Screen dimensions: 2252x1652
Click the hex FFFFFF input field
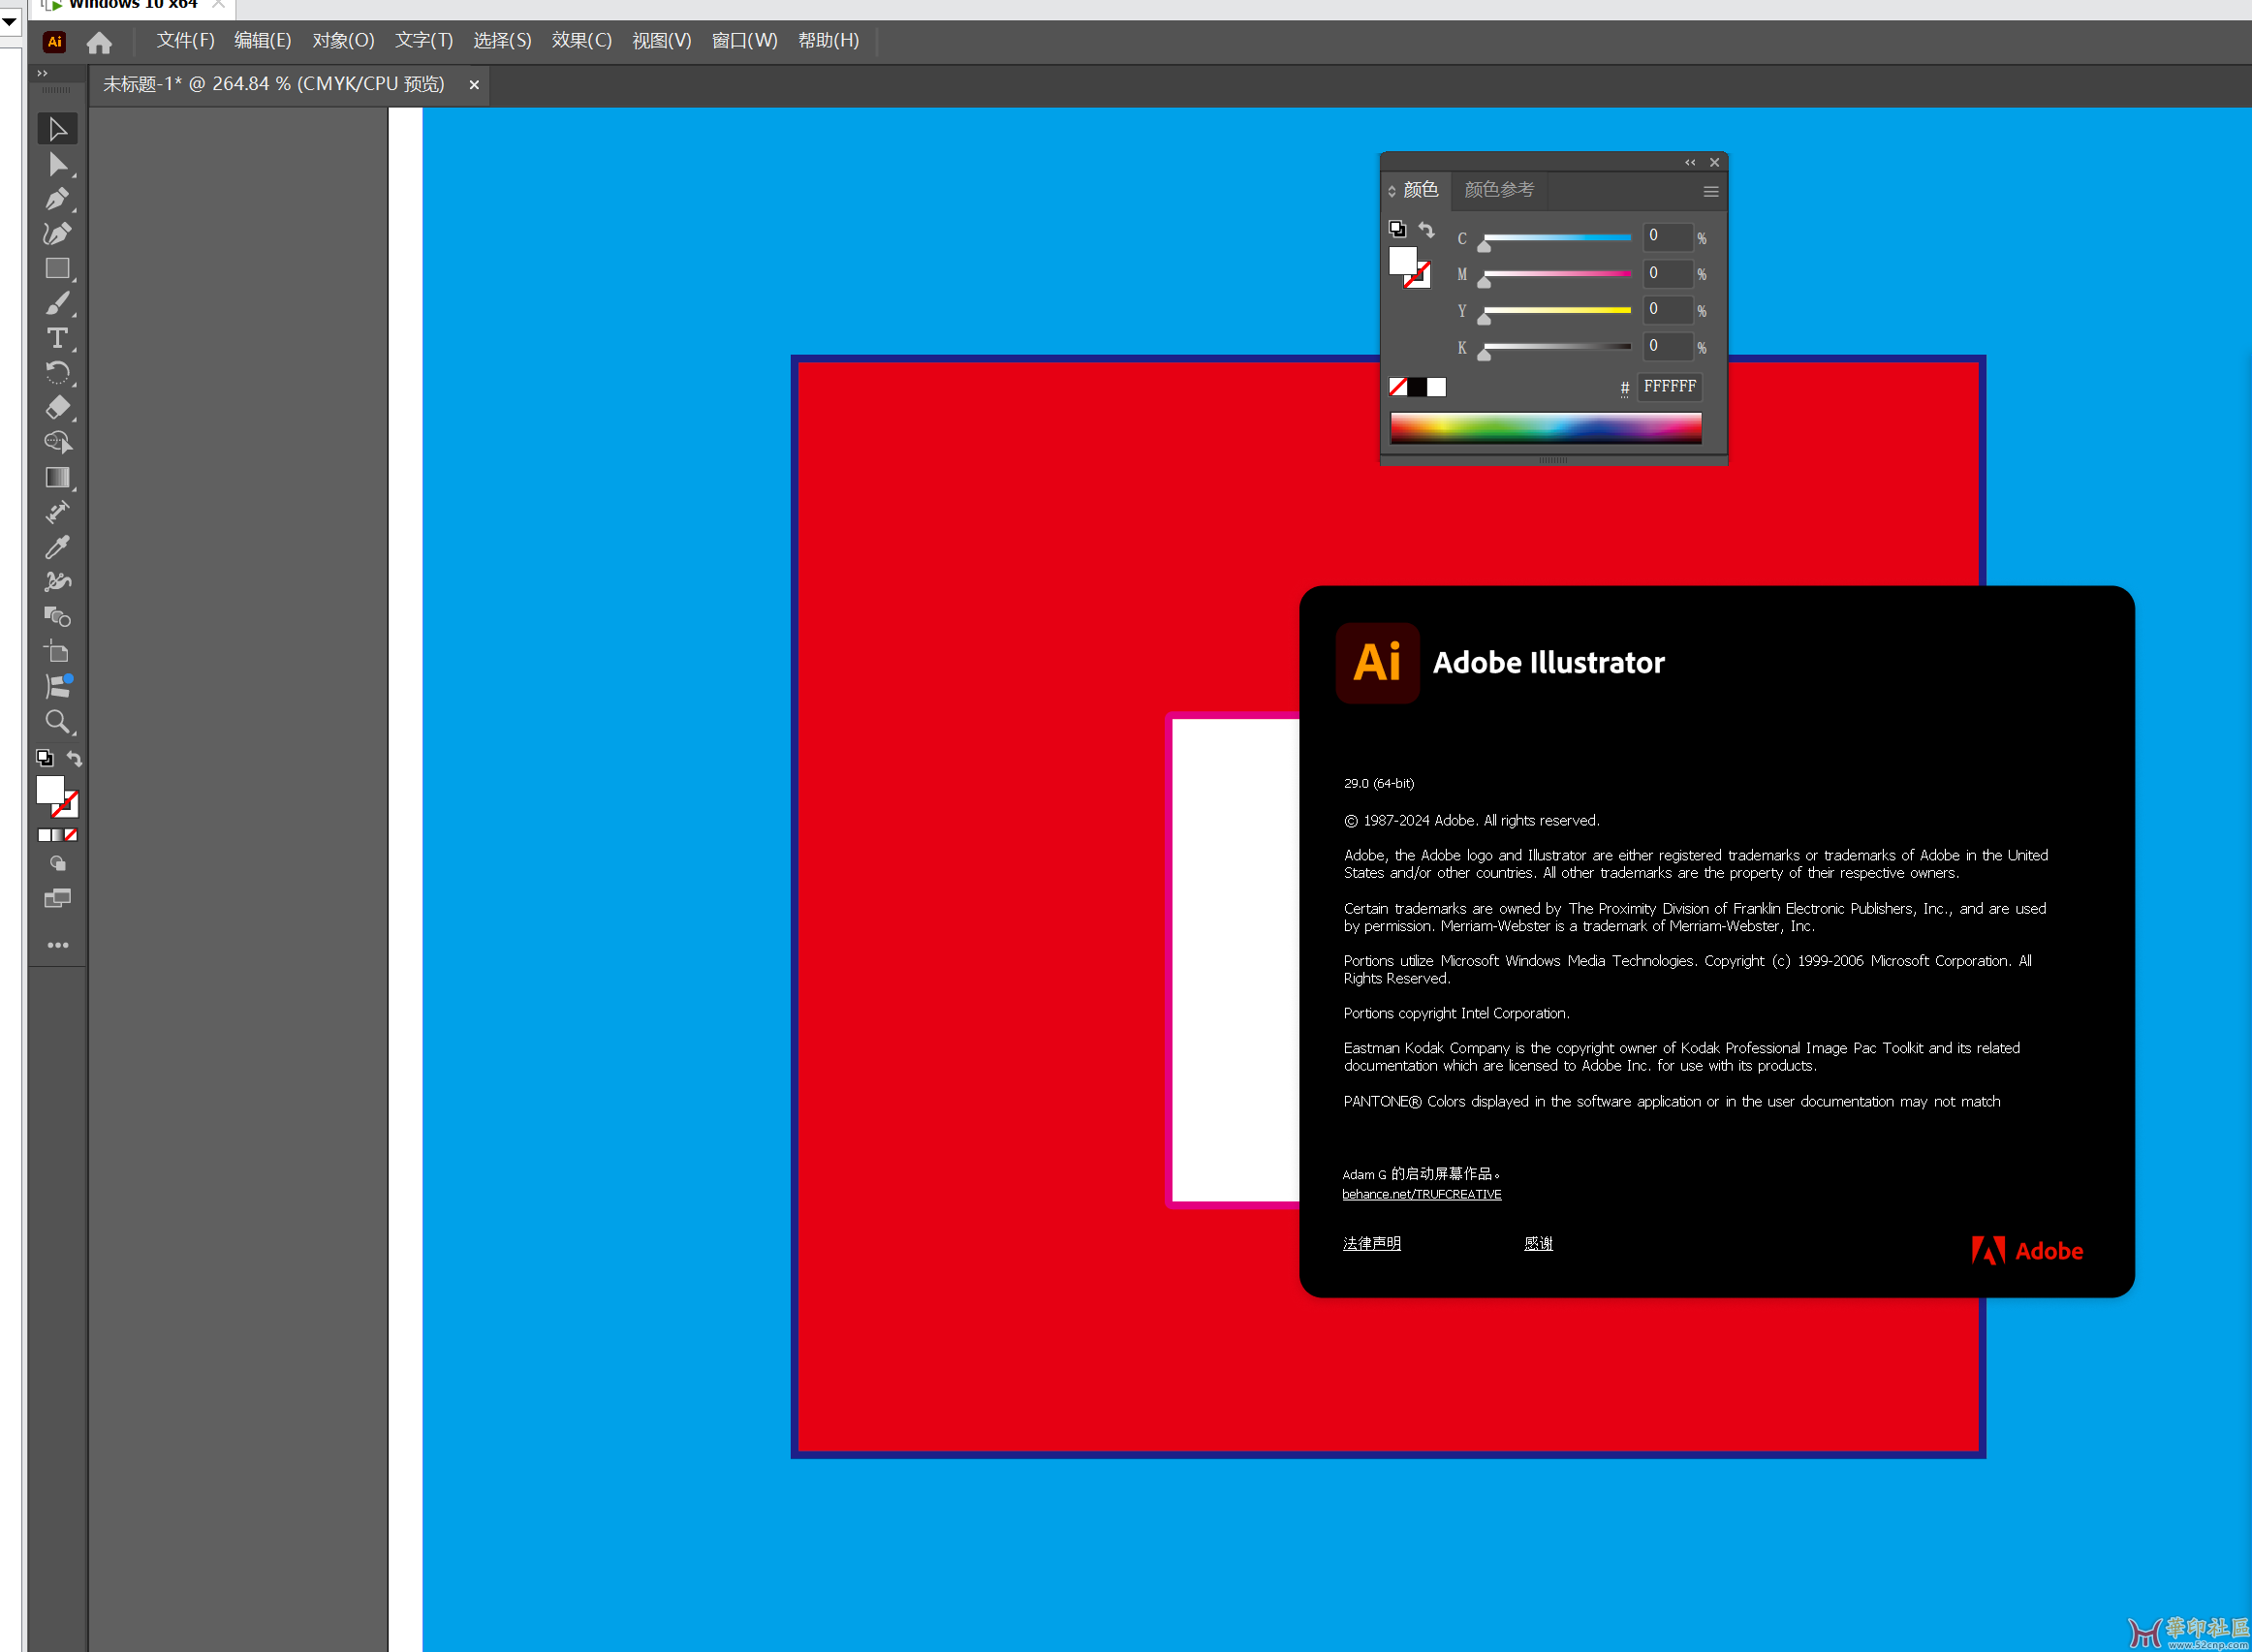(x=1669, y=387)
